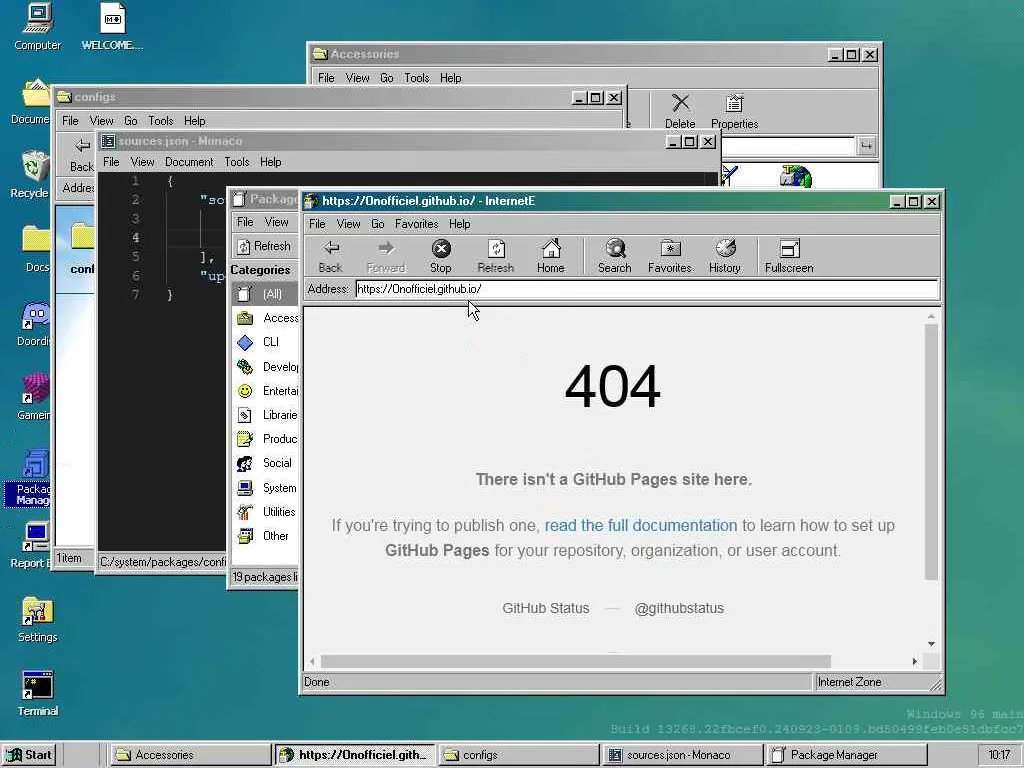Image resolution: width=1024 pixels, height=768 pixels.
Task: Click the InternetE vertical scrollbar thumb
Action: pyautogui.click(x=931, y=452)
